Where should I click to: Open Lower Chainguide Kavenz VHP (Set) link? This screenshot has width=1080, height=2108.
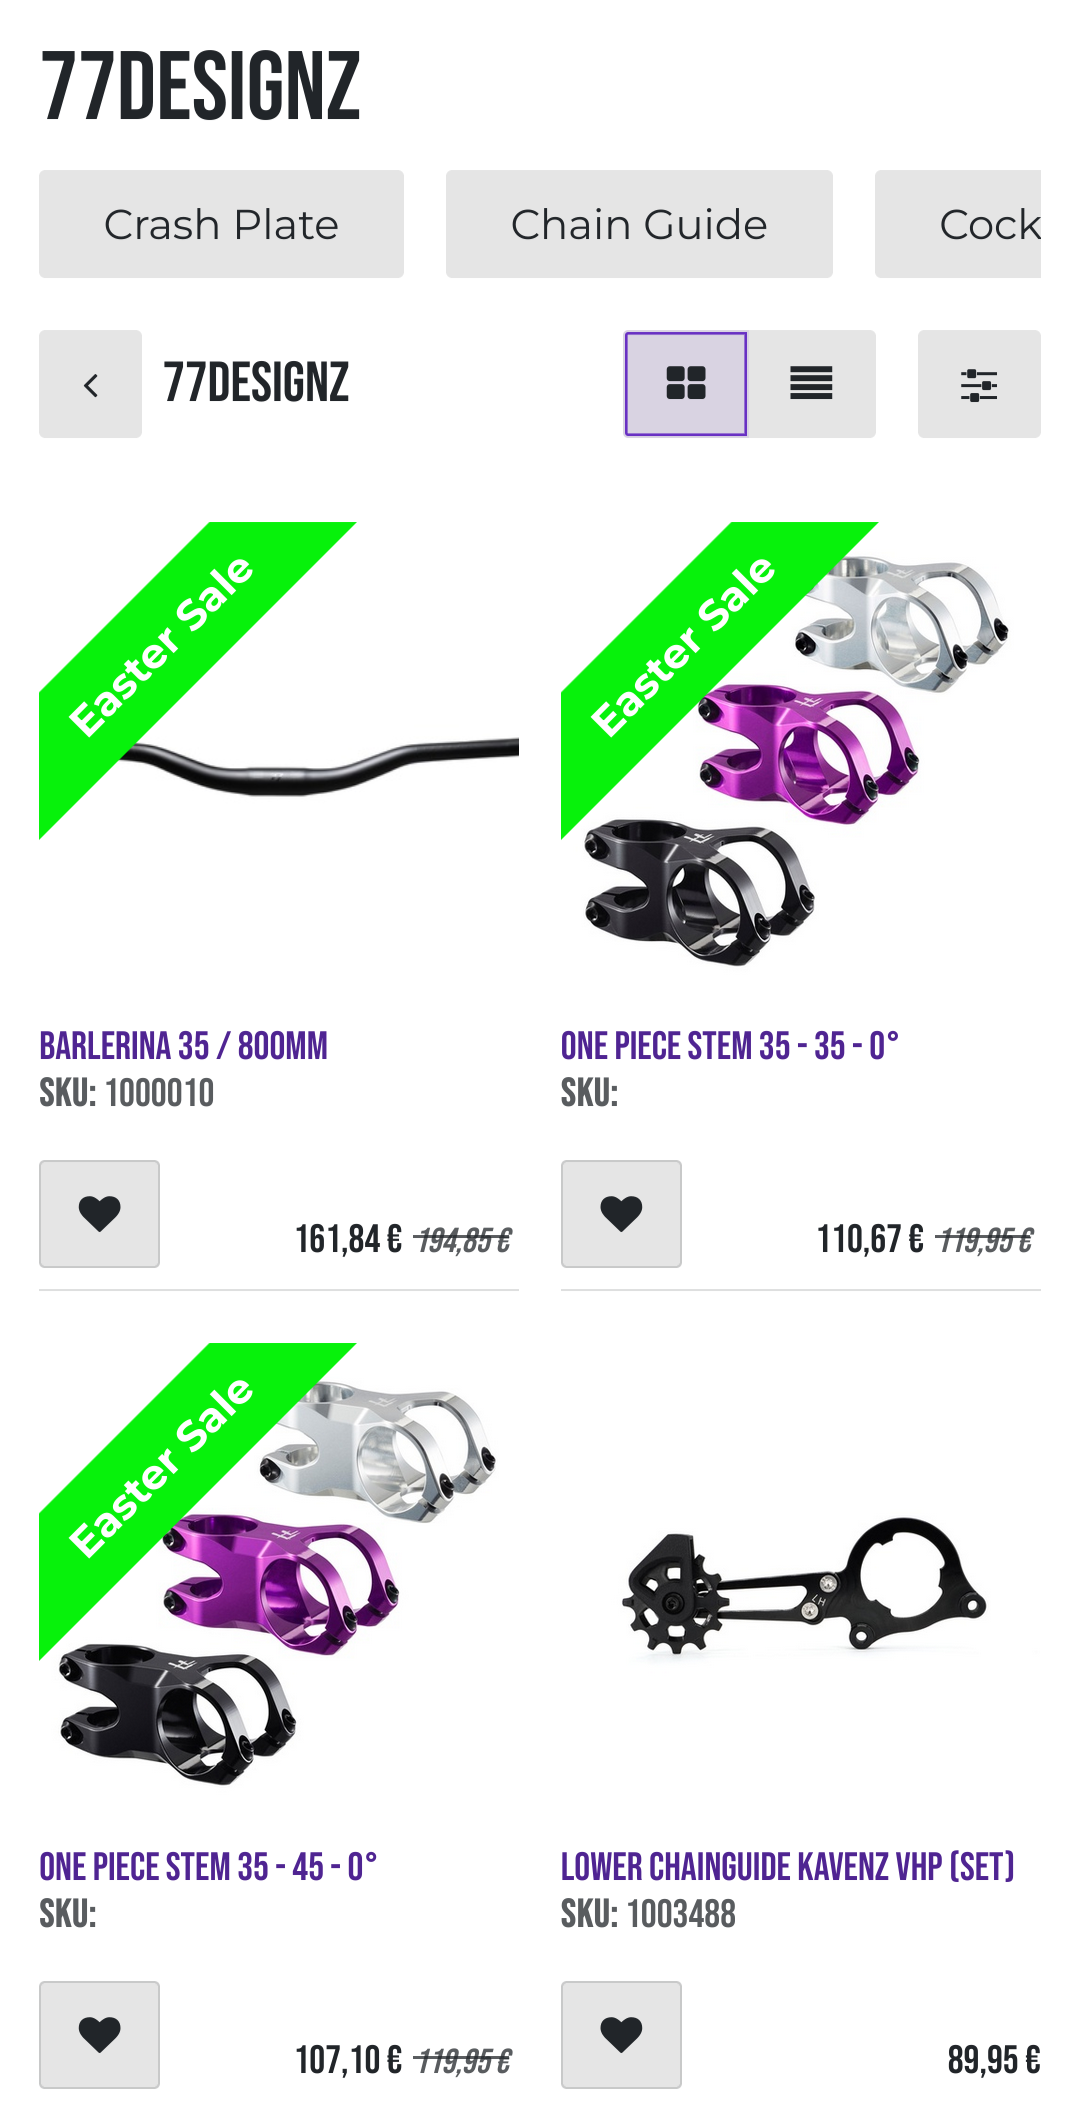(x=788, y=1867)
